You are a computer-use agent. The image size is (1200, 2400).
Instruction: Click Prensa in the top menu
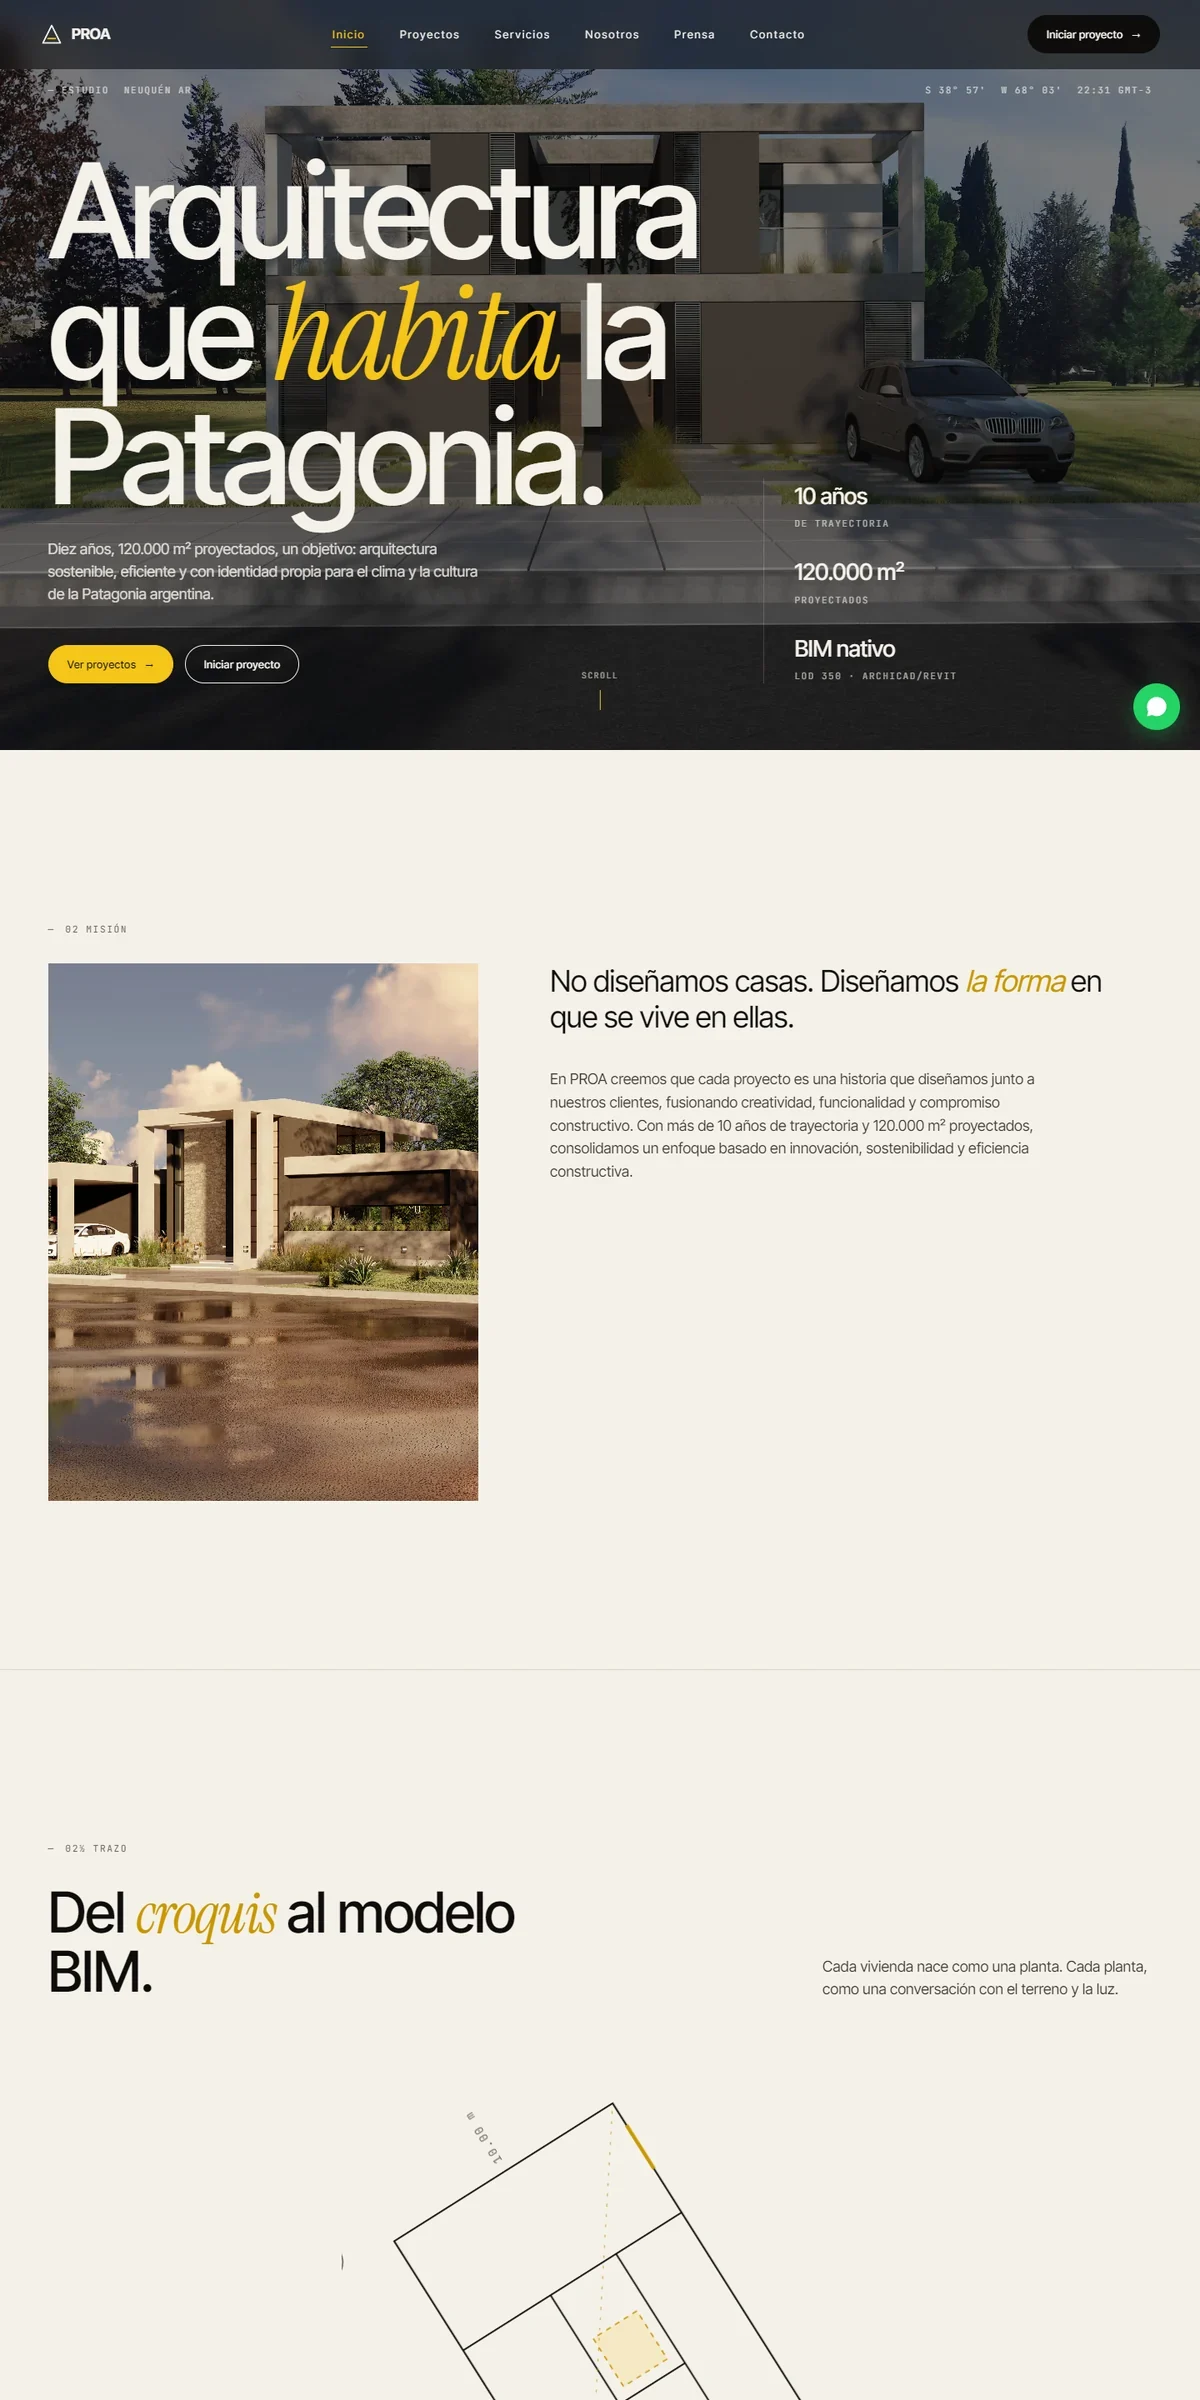pos(694,35)
